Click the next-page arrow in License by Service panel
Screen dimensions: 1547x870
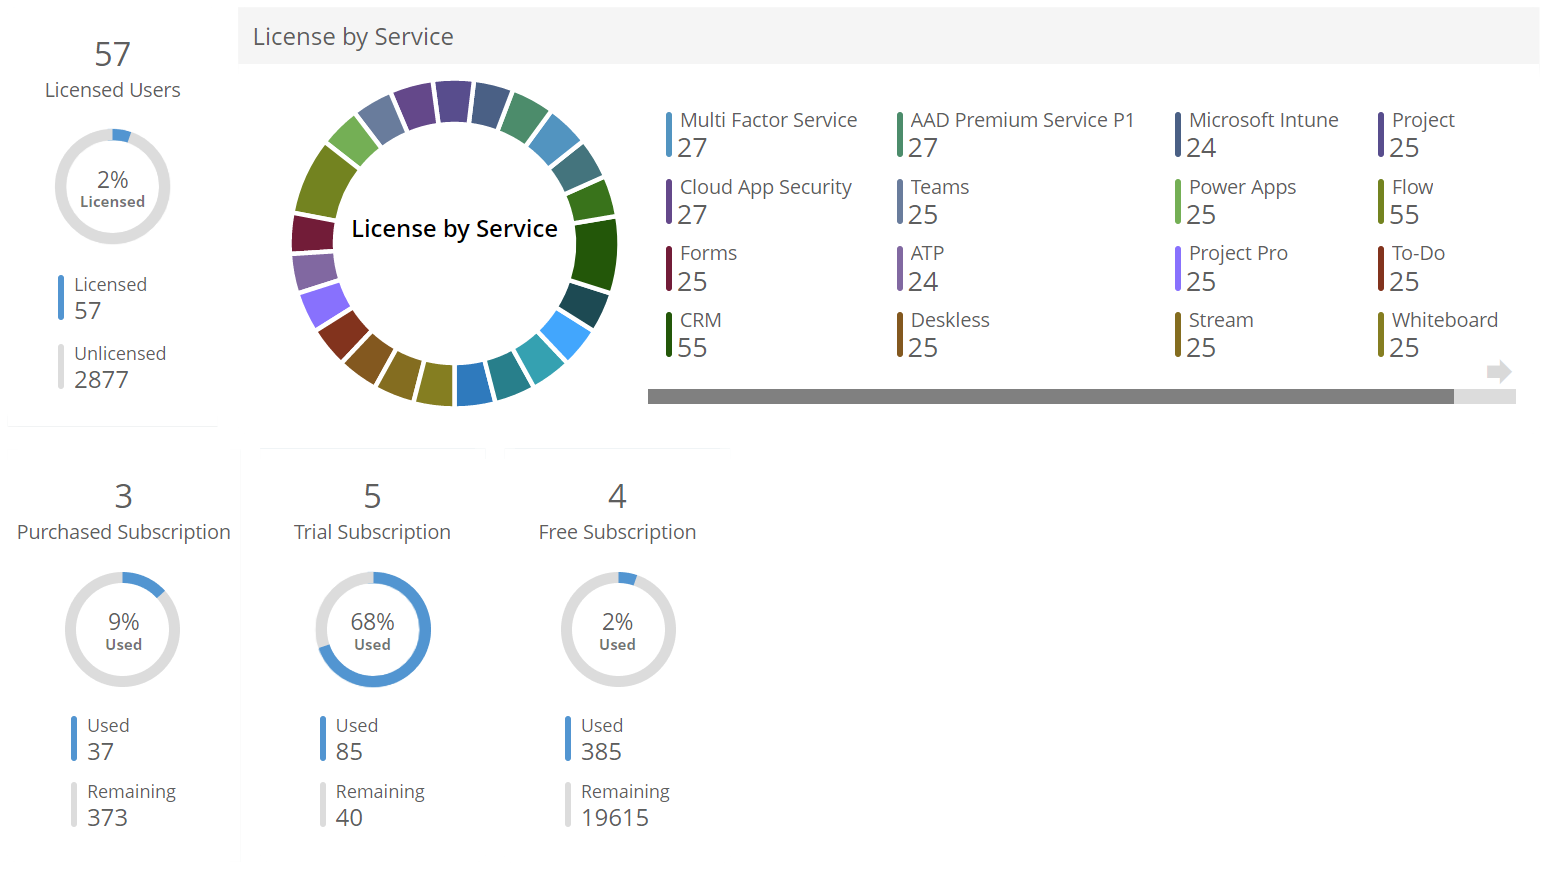[x=1499, y=371]
